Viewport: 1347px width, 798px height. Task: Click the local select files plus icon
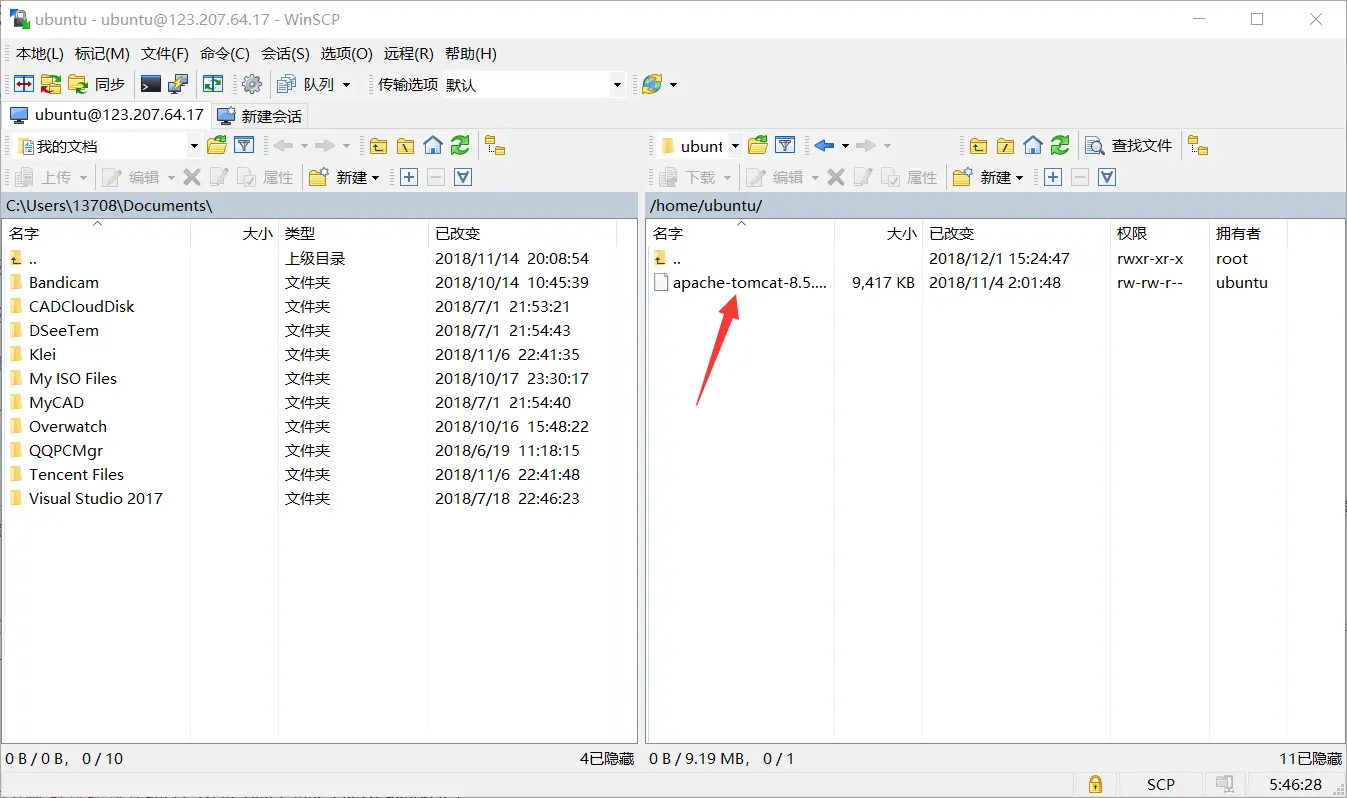tap(409, 177)
